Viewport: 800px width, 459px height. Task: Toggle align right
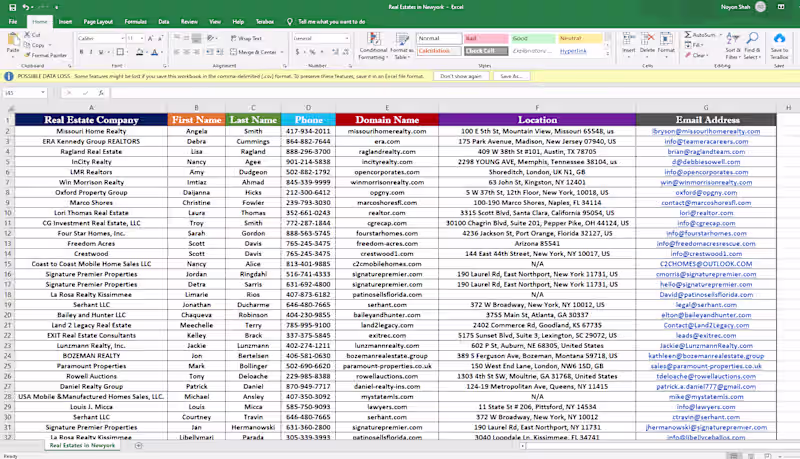coord(196,52)
